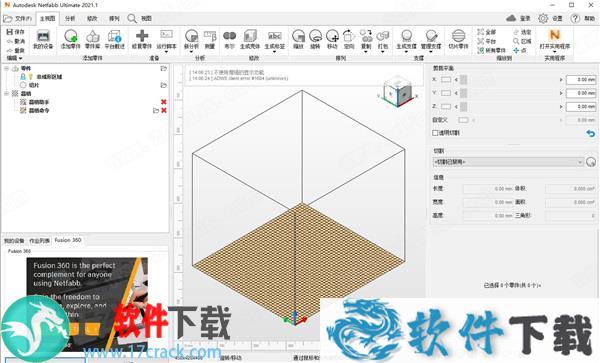Click the Create Shell icon

250,36
